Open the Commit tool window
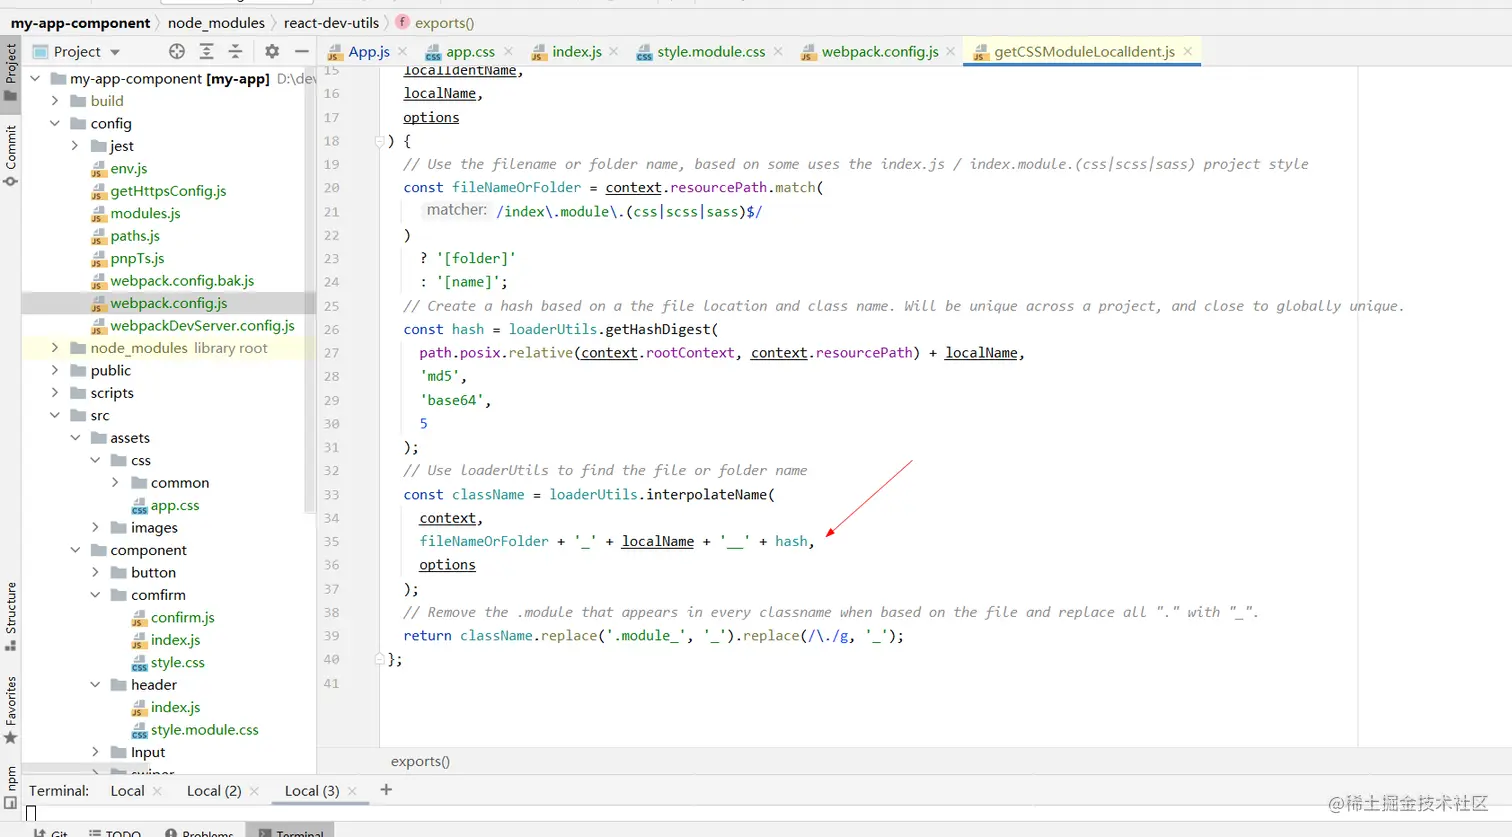This screenshot has width=1512, height=837. [11, 156]
